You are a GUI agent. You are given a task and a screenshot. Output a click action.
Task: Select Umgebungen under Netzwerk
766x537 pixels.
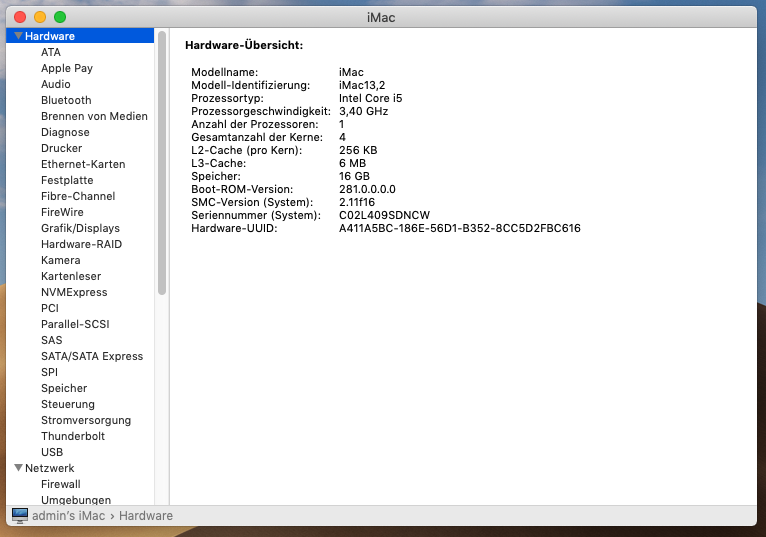coord(76,500)
